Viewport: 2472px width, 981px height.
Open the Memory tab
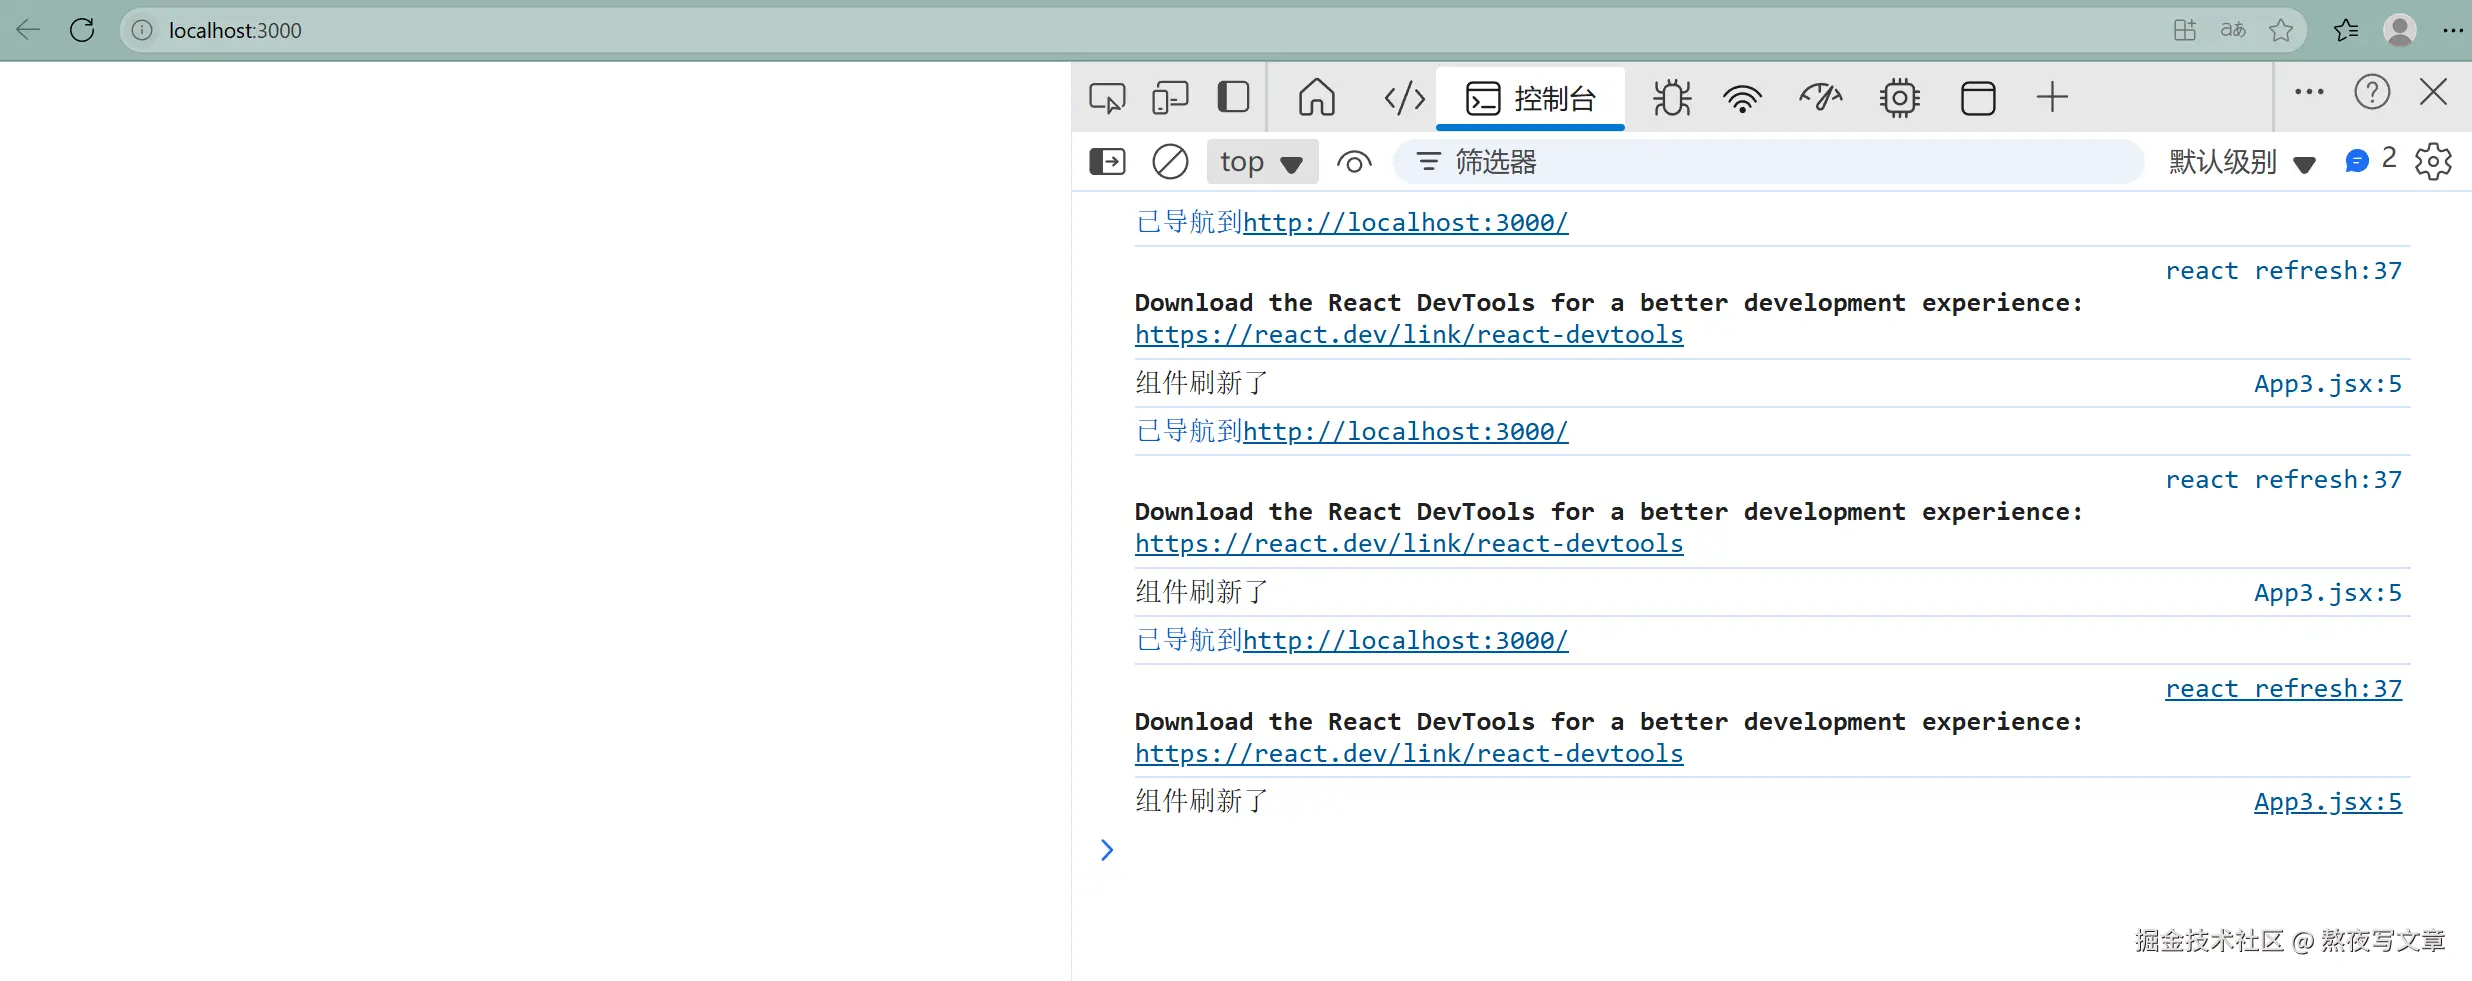(x=1899, y=98)
